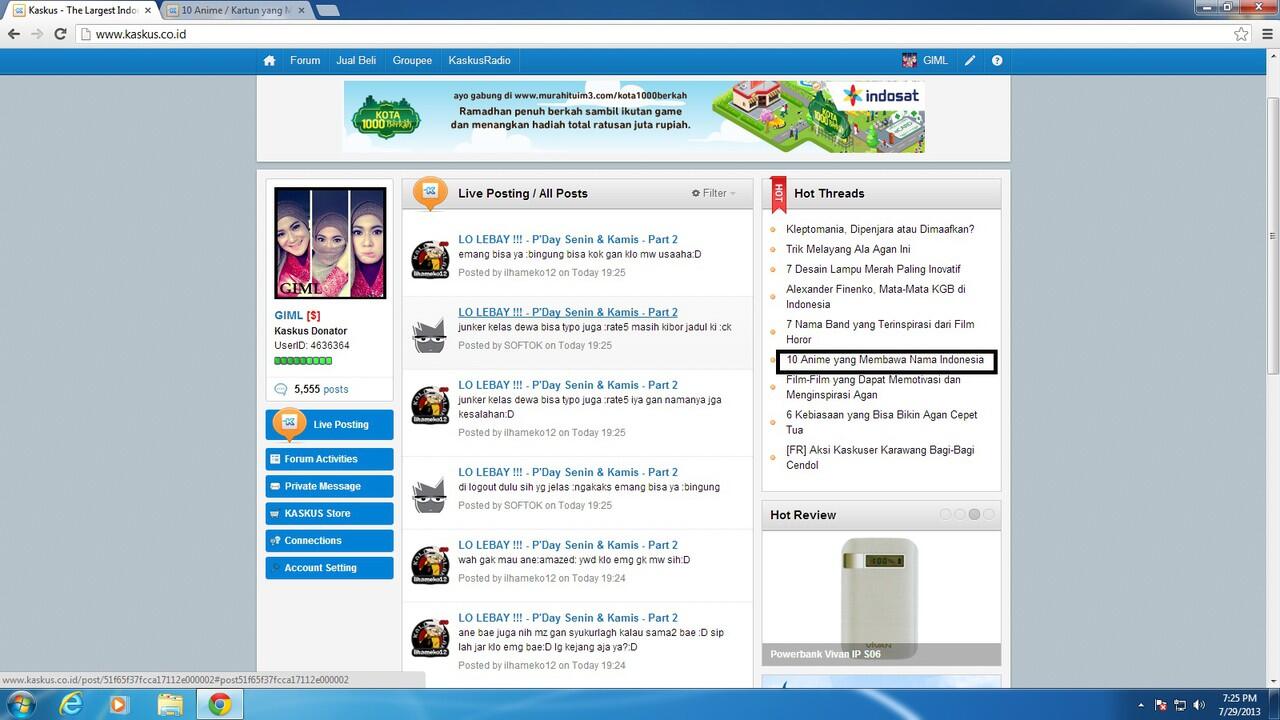Viewport: 1280px width, 720px height.
Task: Select the third Hot Review carousel dot
Action: coord(974,514)
